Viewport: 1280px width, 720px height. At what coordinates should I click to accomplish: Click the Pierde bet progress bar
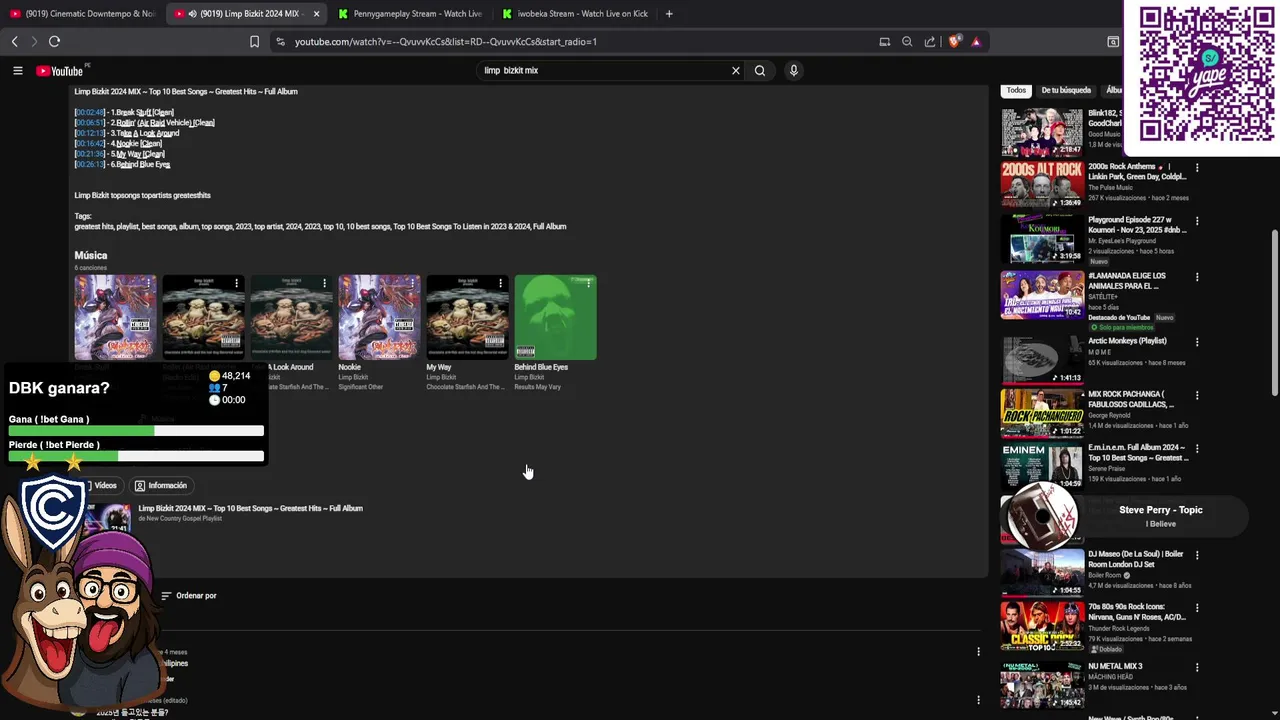coord(136,456)
